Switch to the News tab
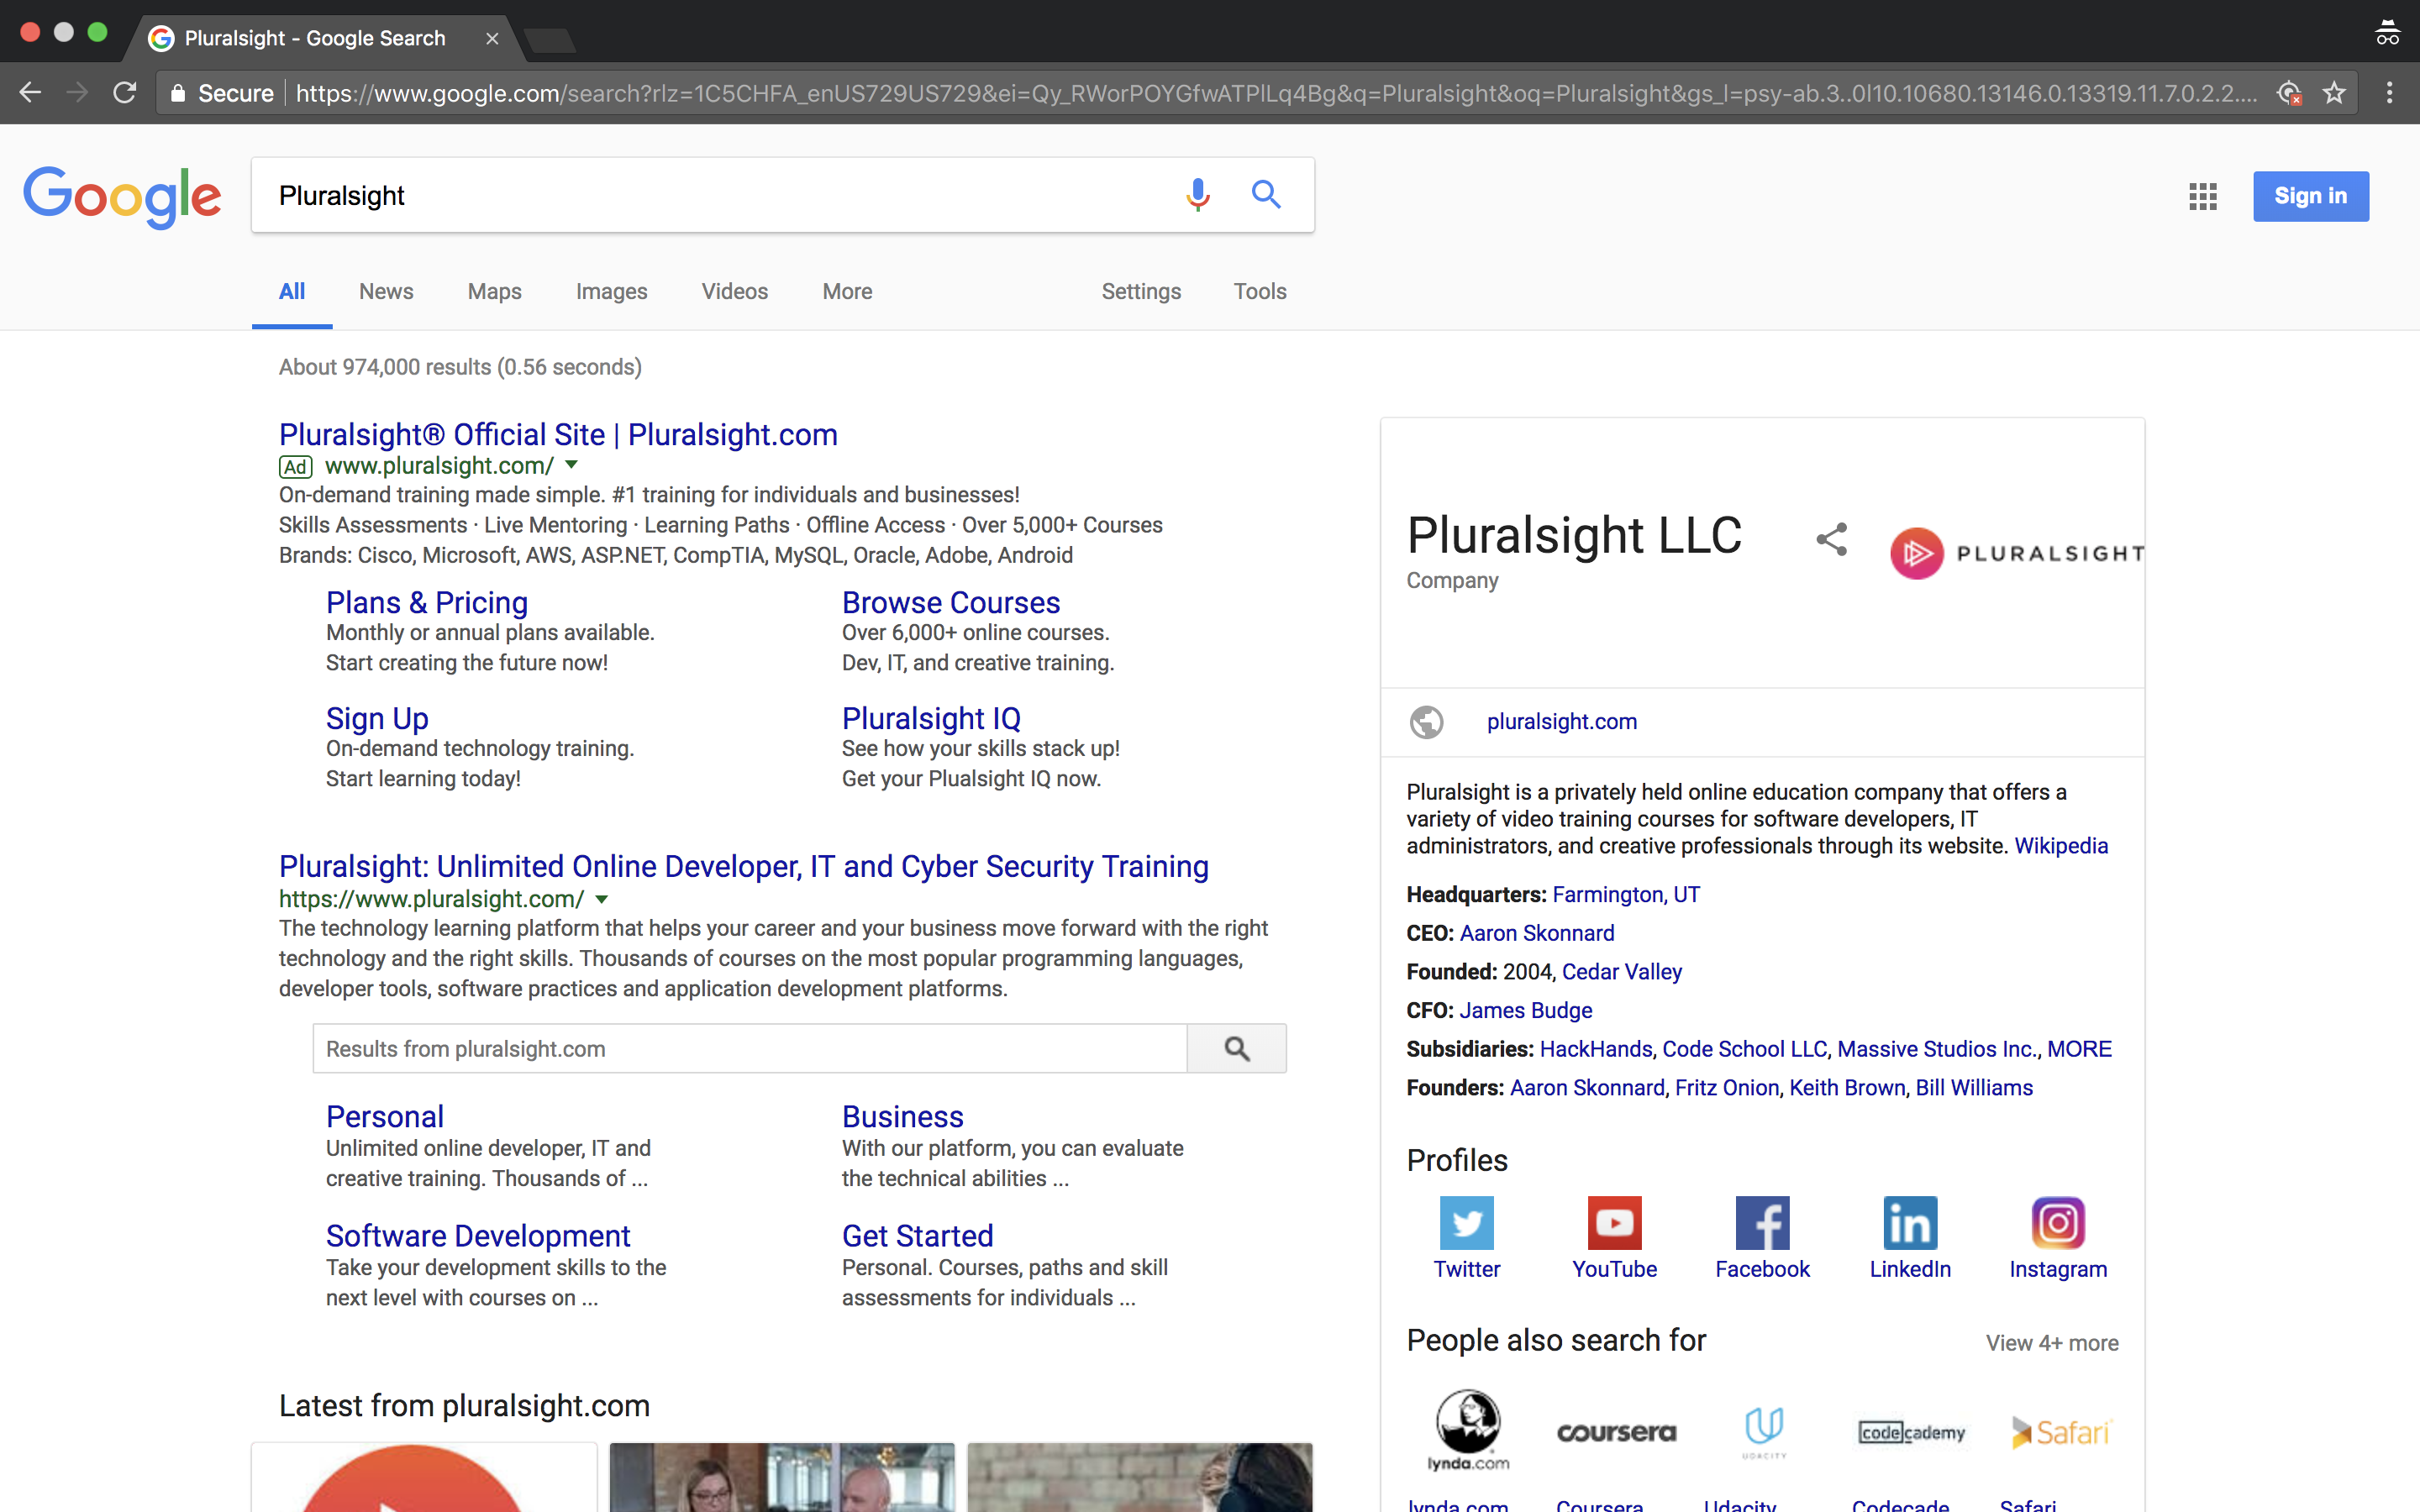2420x1512 pixels. coord(386,291)
